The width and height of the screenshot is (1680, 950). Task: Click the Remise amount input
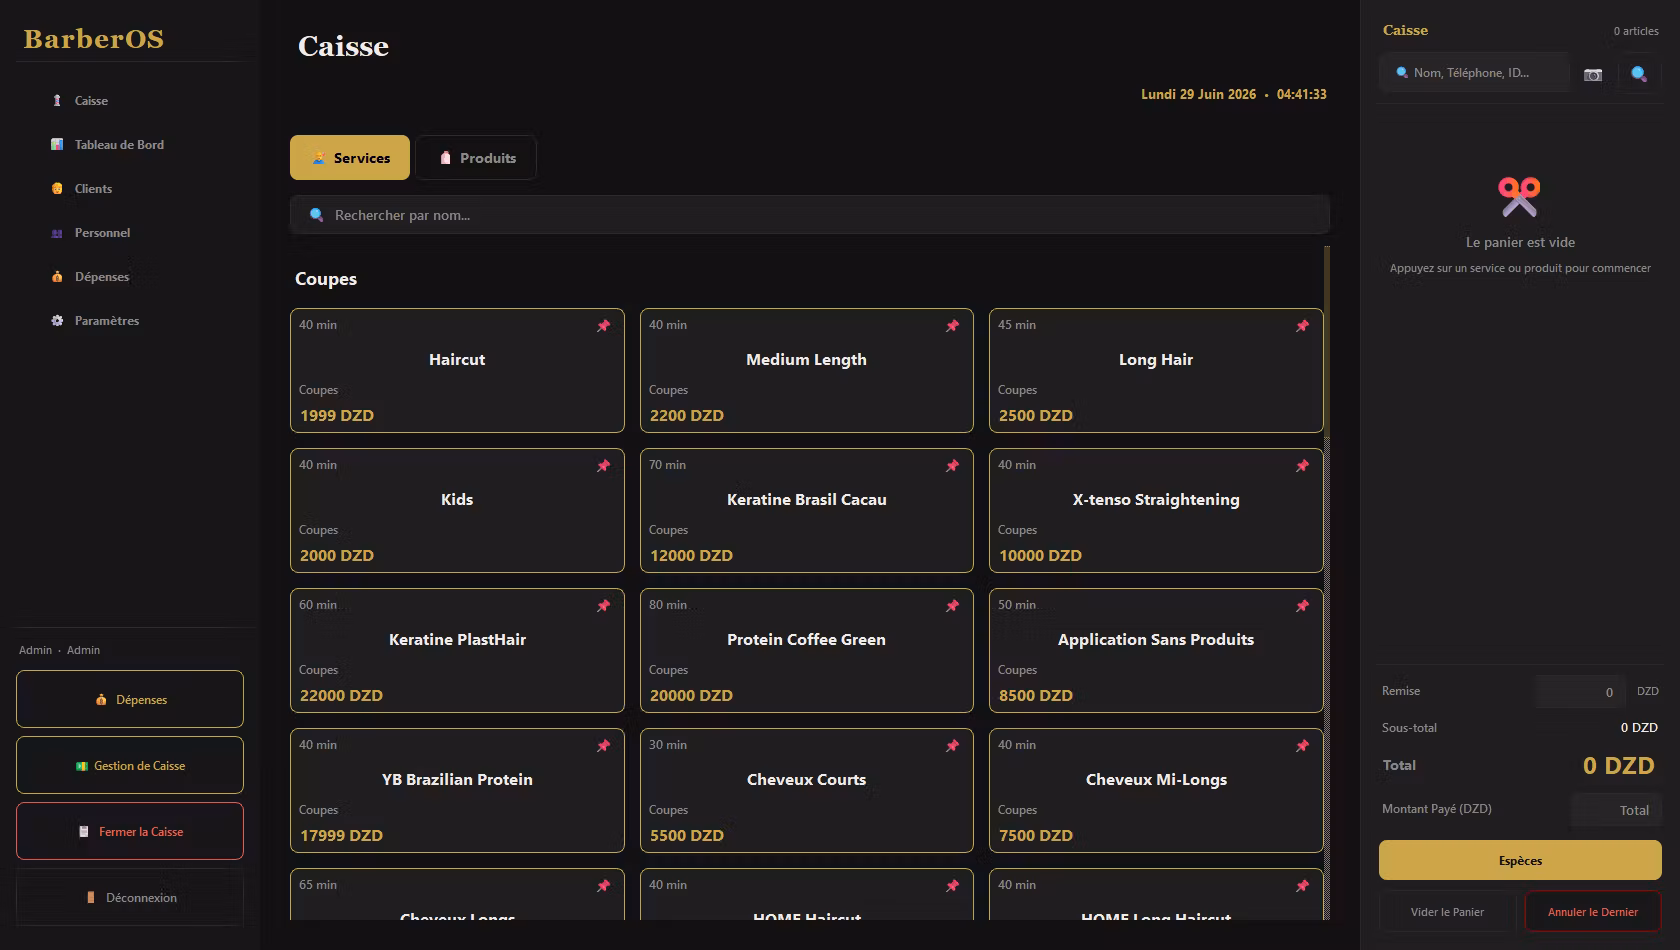[1582, 691]
